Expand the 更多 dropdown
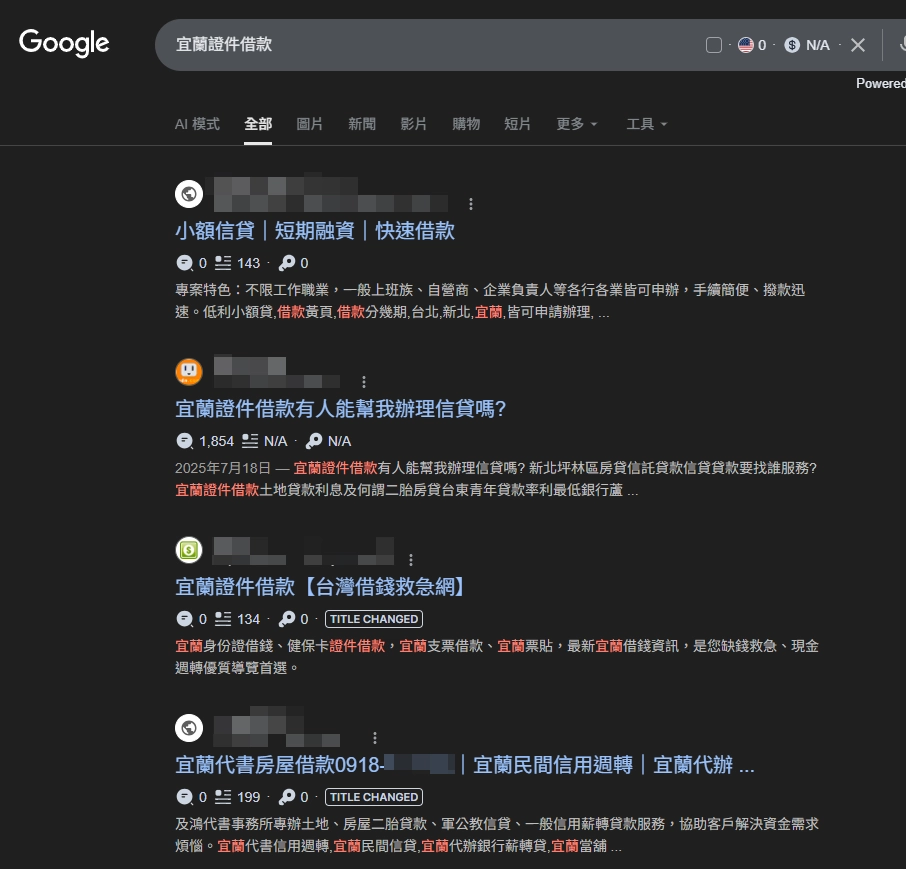Image resolution: width=906 pixels, height=869 pixels. tap(576, 124)
